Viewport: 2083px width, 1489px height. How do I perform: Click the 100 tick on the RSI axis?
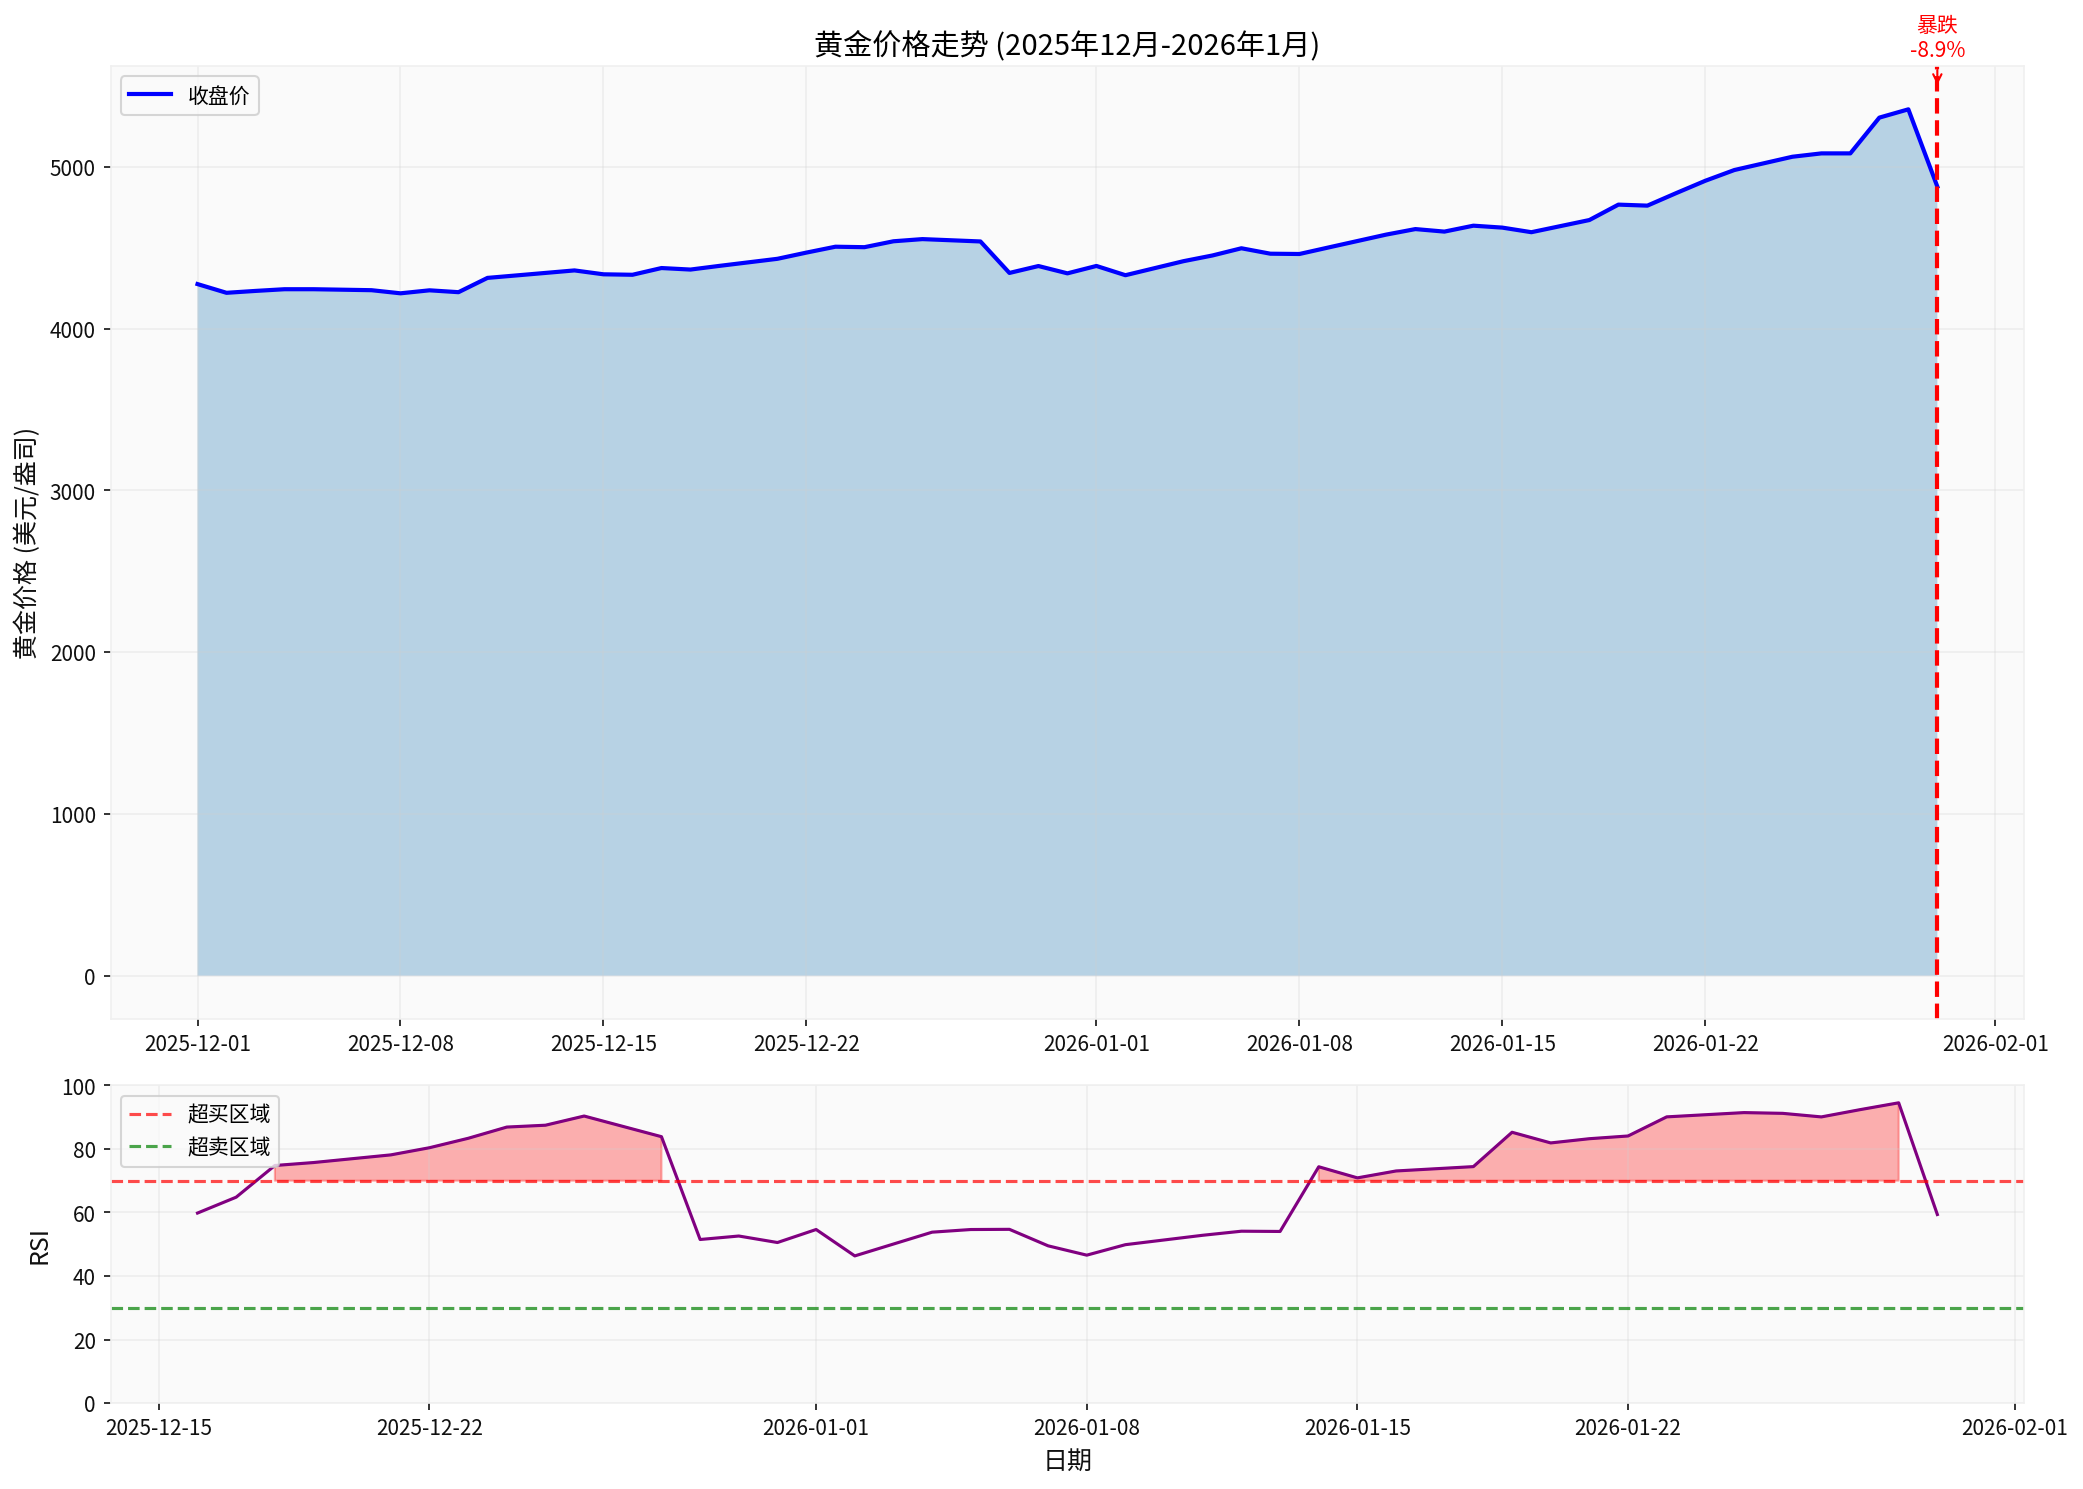pyautogui.click(x=79, y=1087)
